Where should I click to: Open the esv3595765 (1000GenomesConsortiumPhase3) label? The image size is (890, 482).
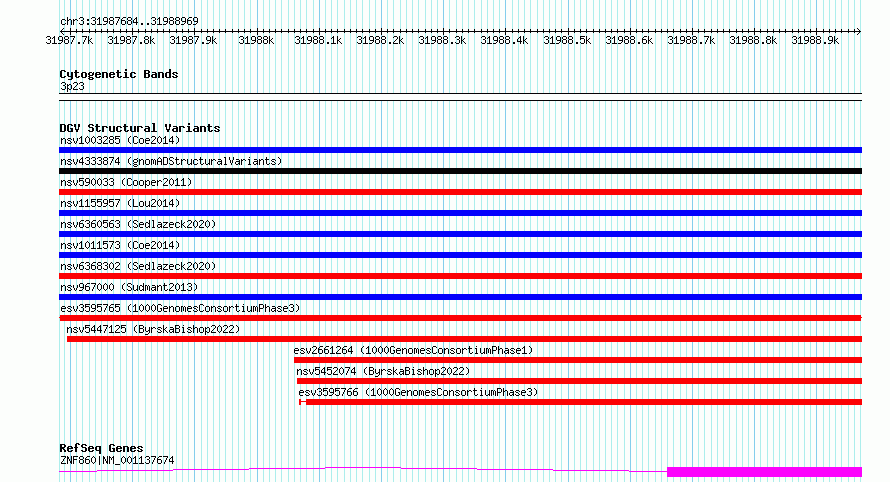point(180,308)
